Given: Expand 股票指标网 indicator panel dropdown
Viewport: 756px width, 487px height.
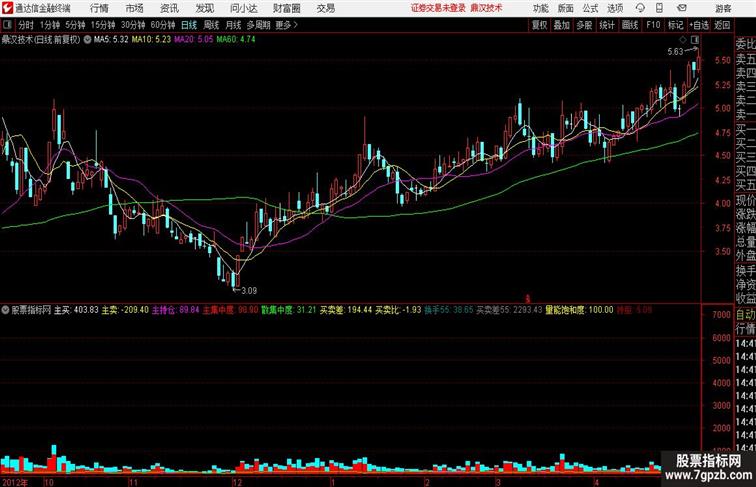Looking at the screenshot, I should (5, 310).
